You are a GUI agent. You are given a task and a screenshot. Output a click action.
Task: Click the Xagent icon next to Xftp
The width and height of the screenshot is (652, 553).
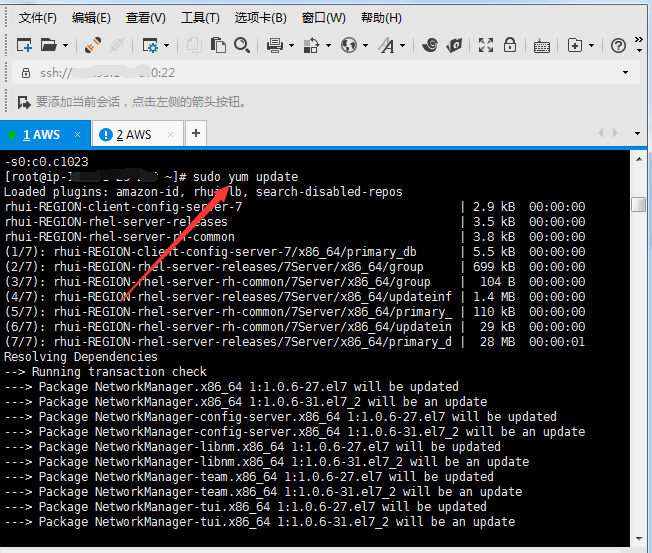[454, 45]
